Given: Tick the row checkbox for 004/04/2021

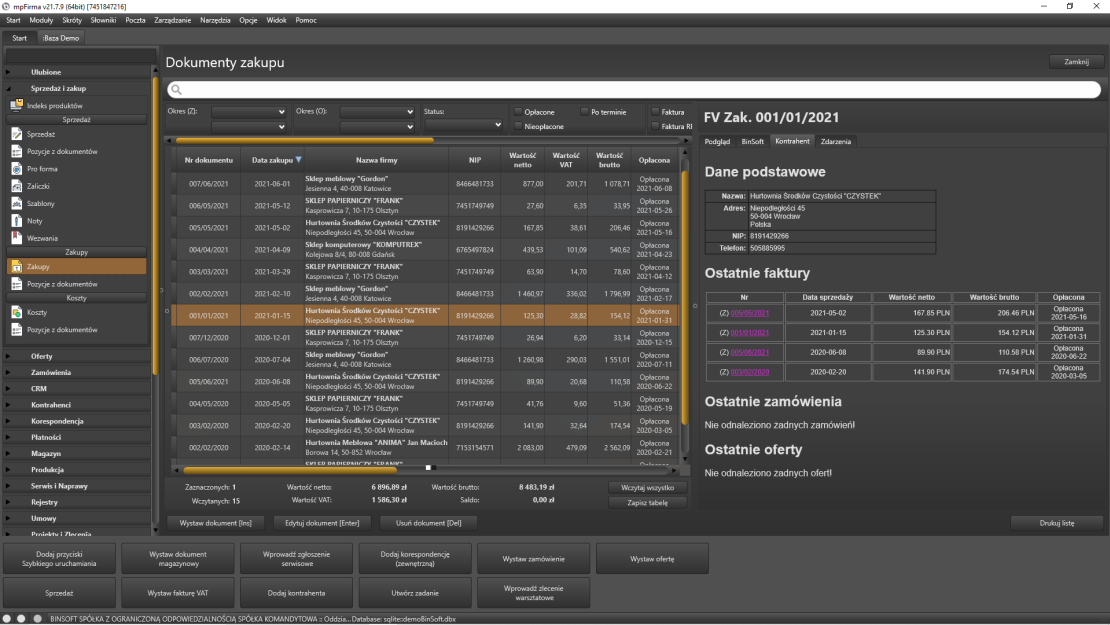Looking at the screenshot, I should [174, 249].
